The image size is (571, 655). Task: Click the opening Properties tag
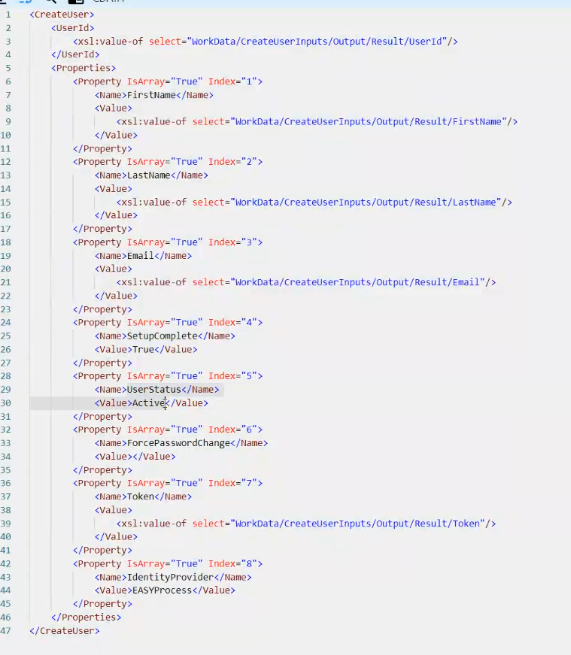[84, 68]
